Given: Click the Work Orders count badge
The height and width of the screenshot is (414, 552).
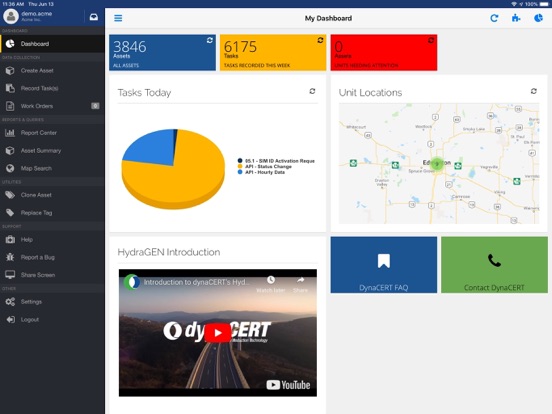Looking at the screenshot, I should click(95, 106).
